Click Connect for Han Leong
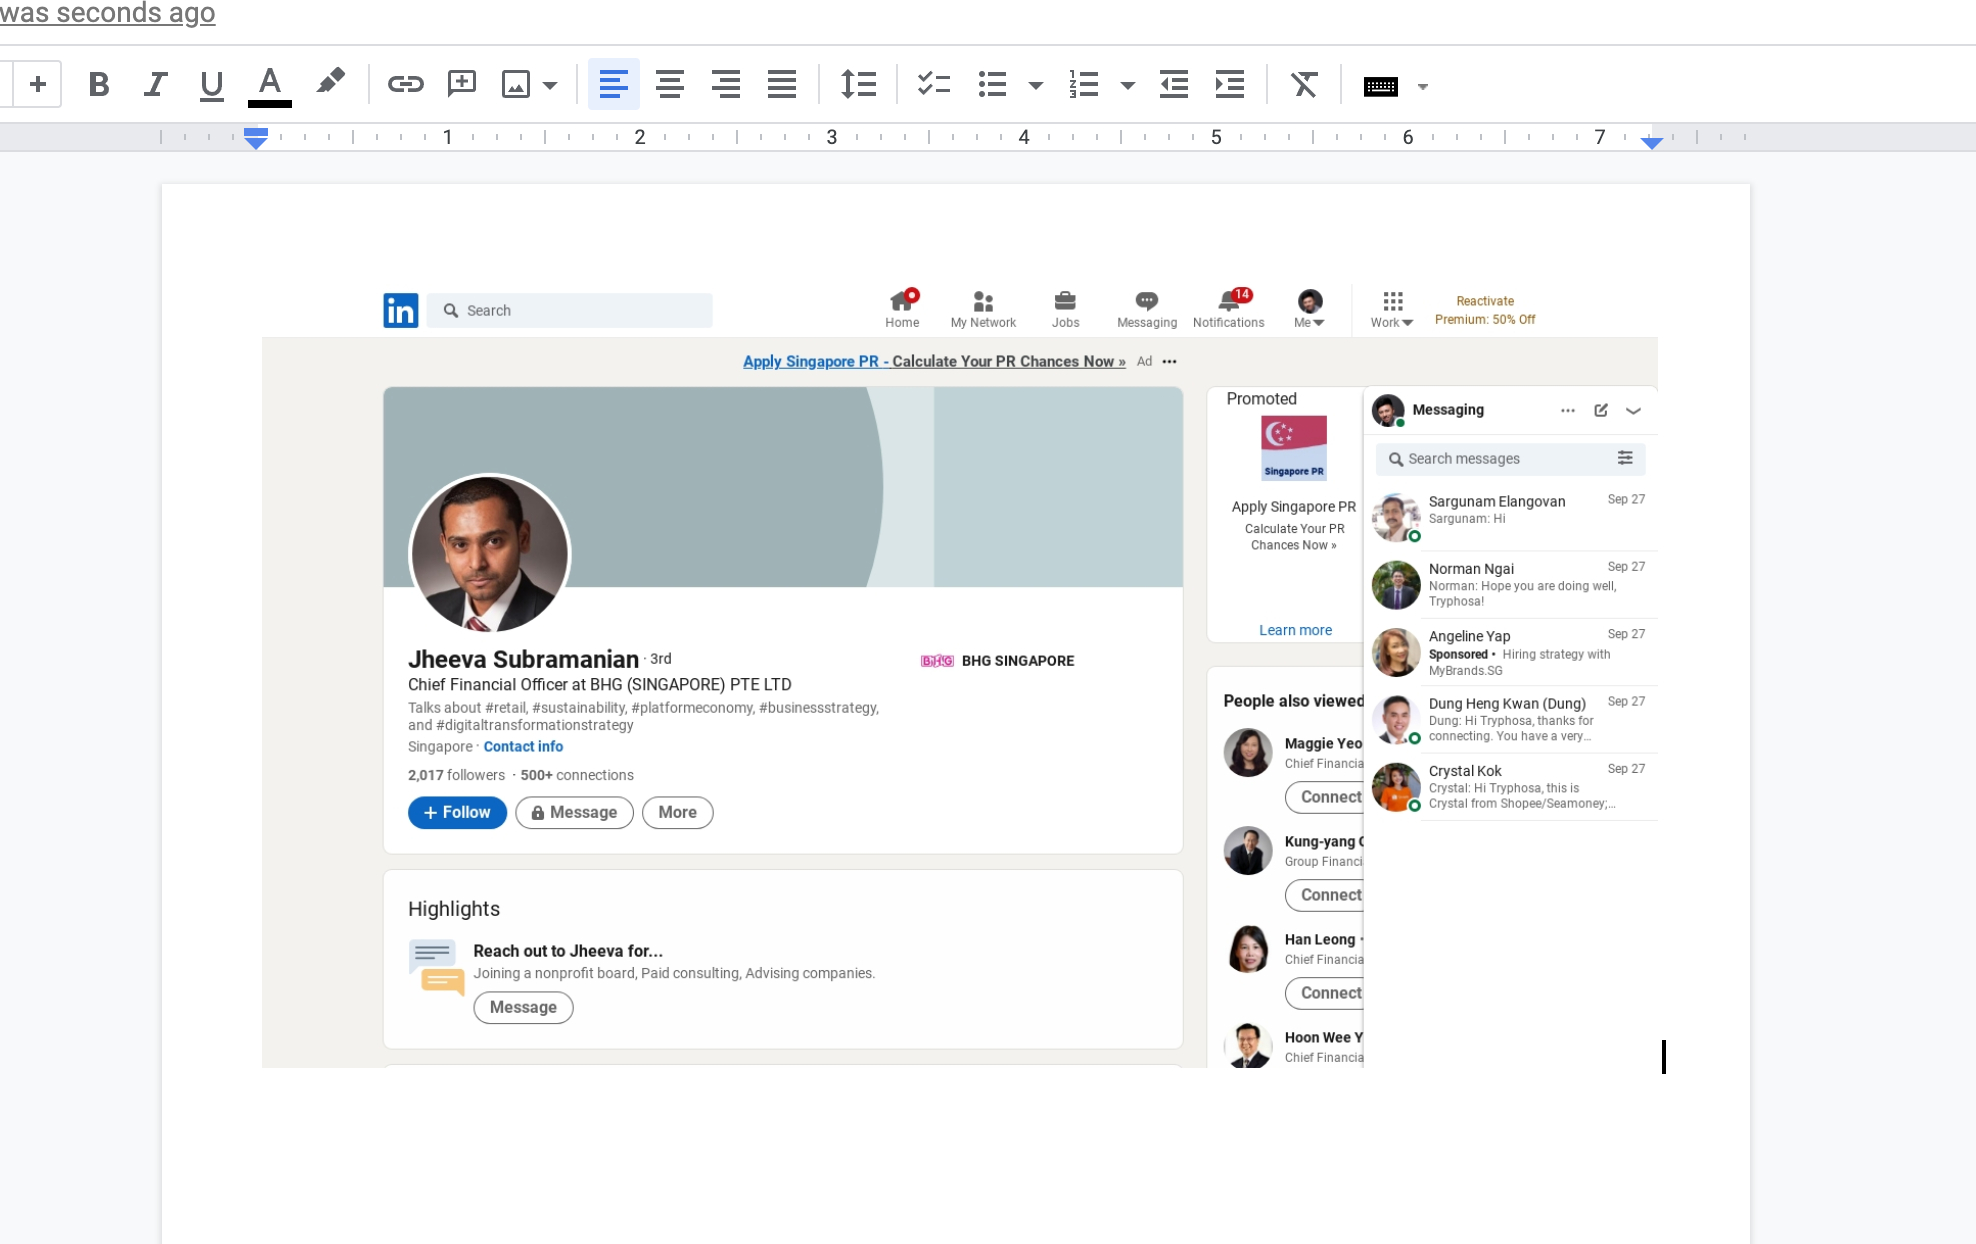 1325,993
